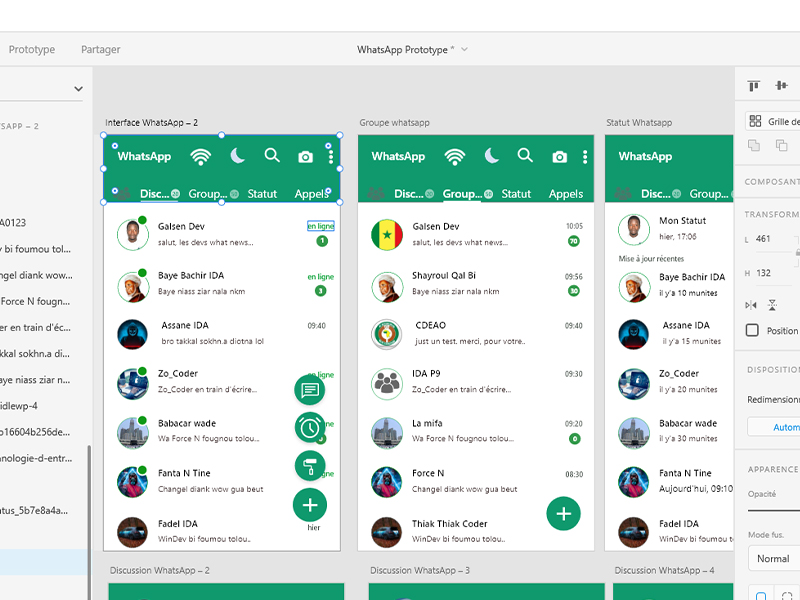Click the Grille de répétition button

tap(773, 121)
